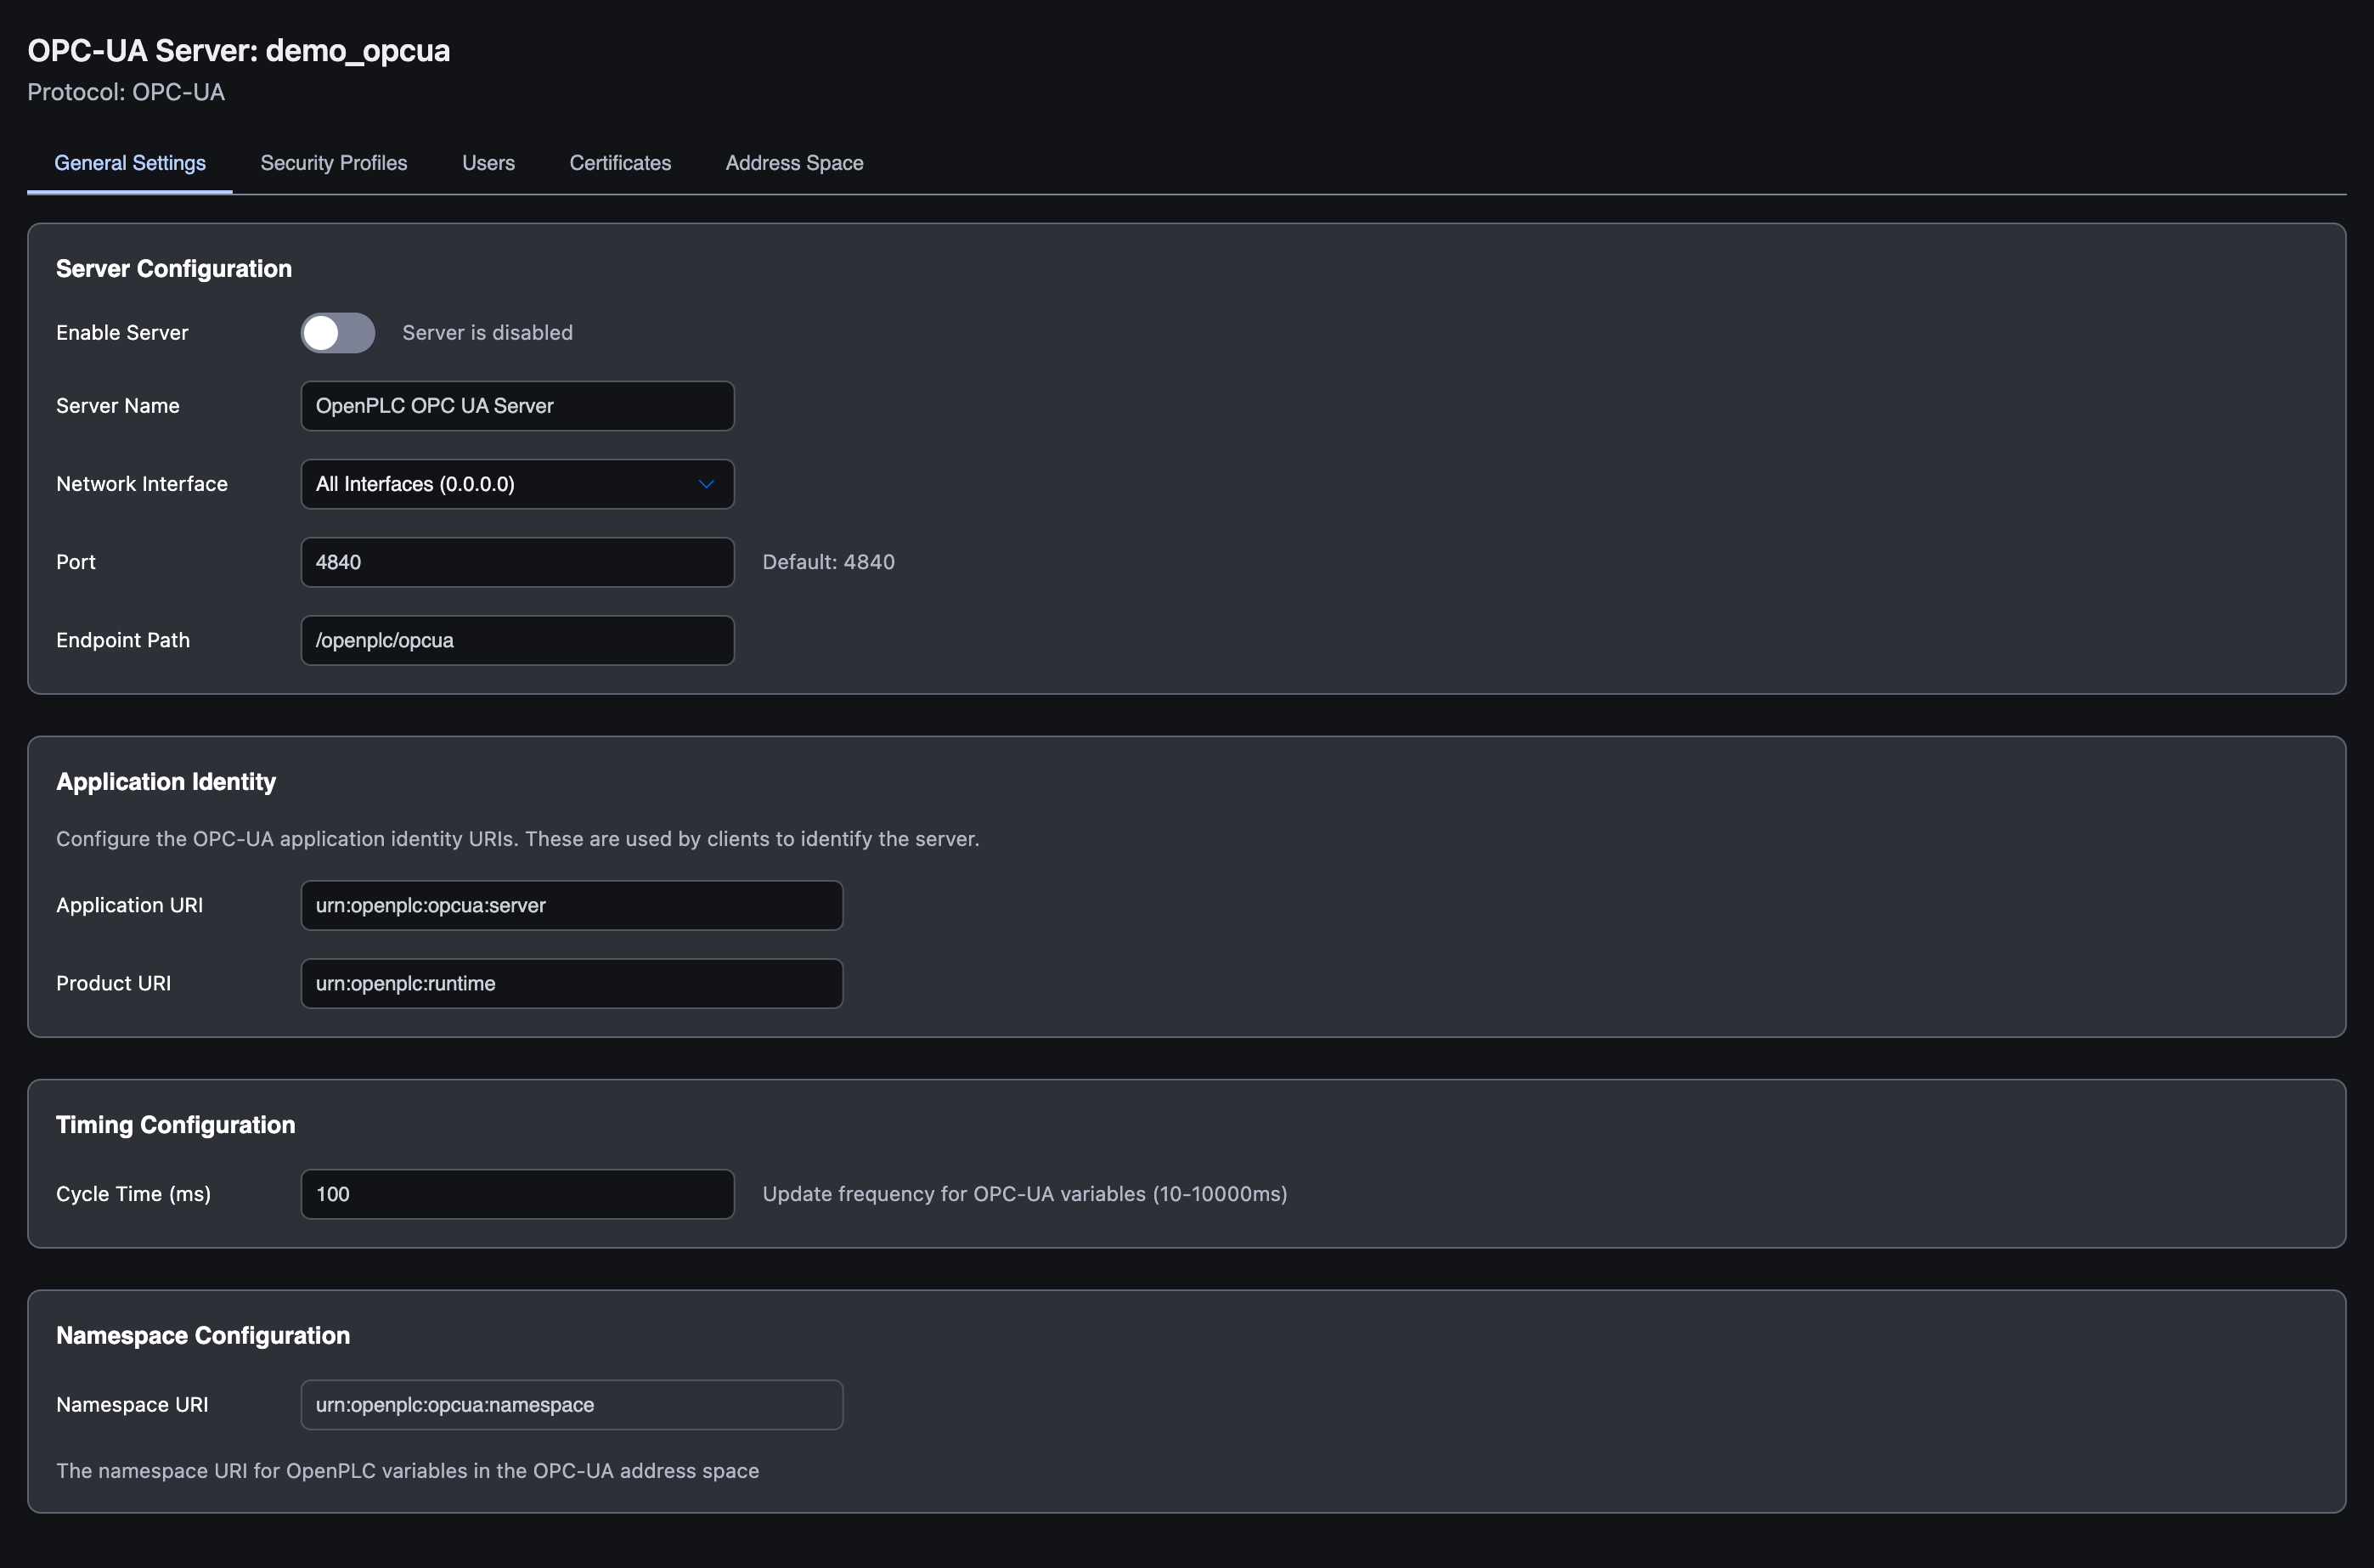Open the Address Space tab
This screenshot has width=2374, height=1568.
(794, 163)
